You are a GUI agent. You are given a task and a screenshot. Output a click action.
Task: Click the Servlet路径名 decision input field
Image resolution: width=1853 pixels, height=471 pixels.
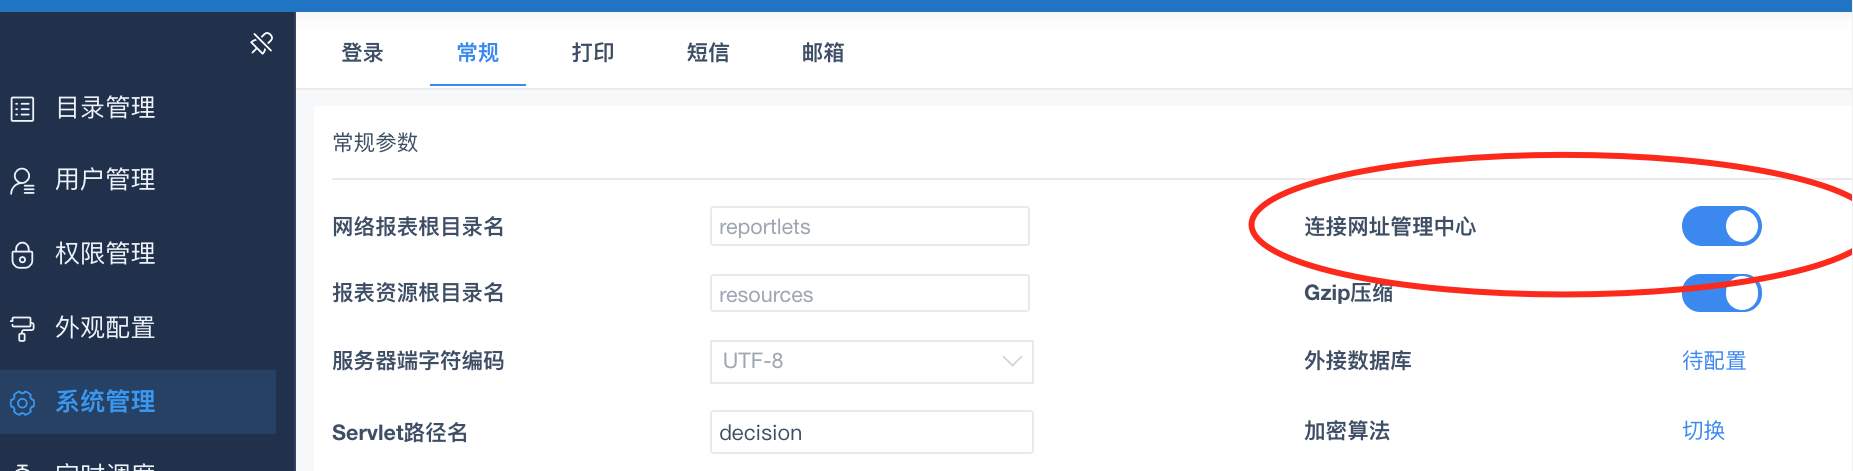tap(871, 432)
